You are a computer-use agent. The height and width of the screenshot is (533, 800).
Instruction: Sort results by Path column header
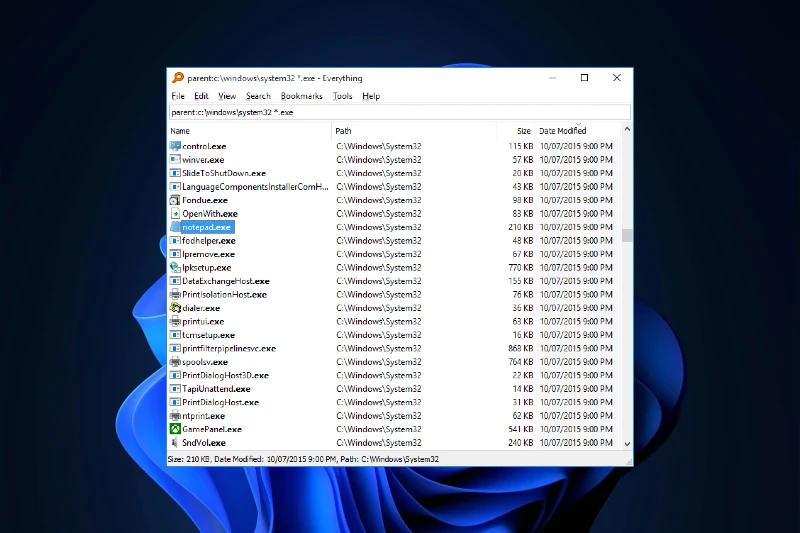pos(414,131)
